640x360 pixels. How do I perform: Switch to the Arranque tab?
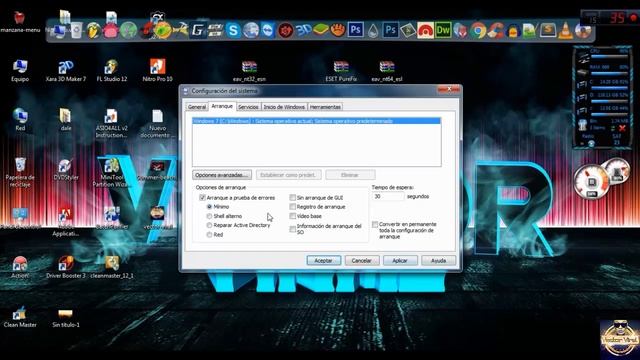tap(222, 106)
